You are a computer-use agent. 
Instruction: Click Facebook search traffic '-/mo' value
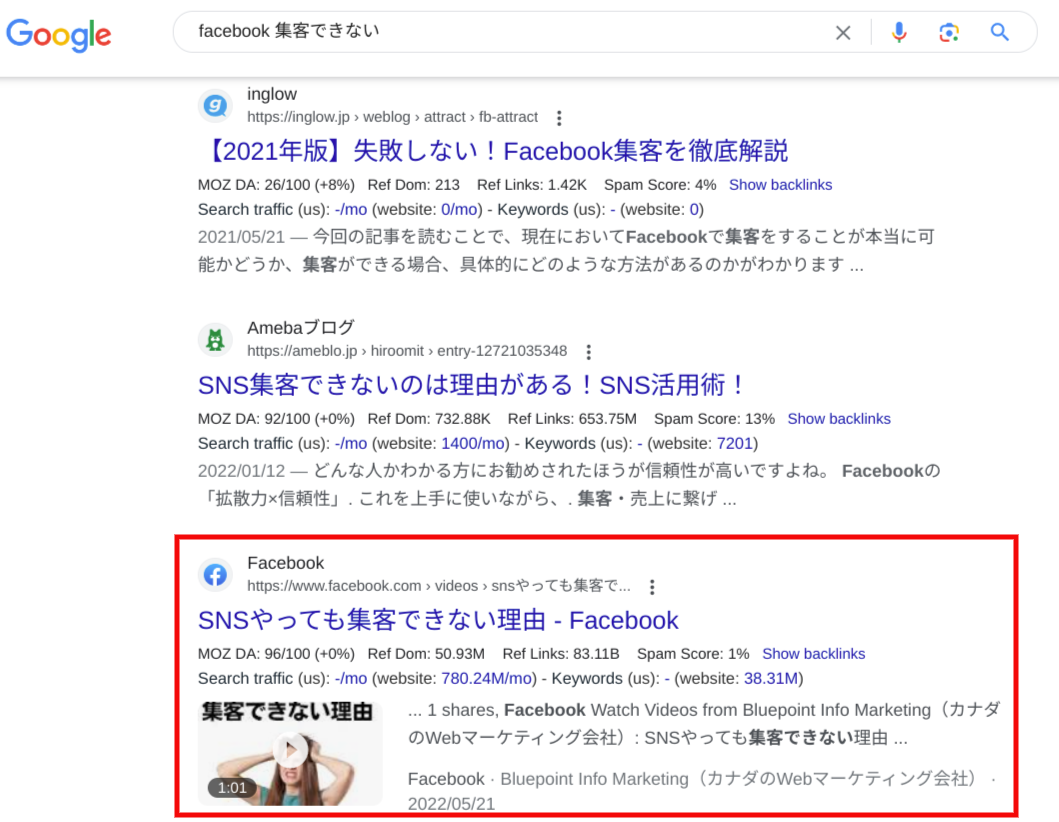click(351, 678)
